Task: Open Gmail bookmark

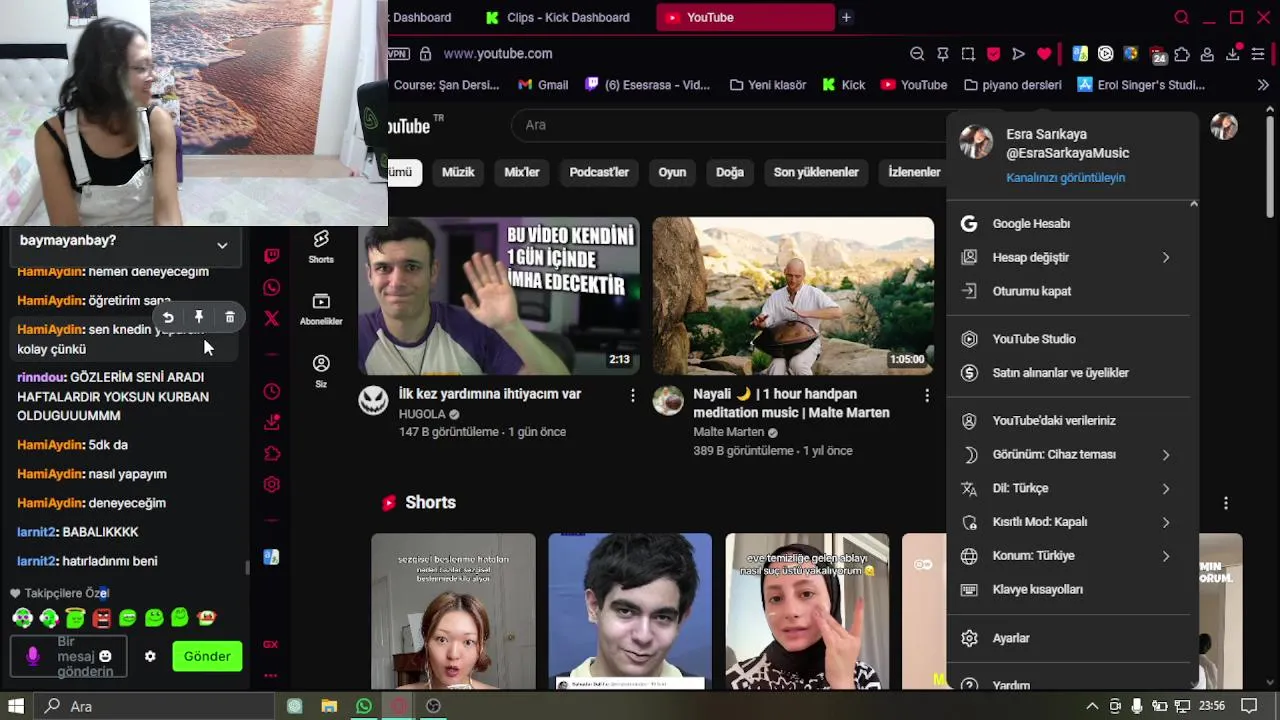Action: (543, 85)
